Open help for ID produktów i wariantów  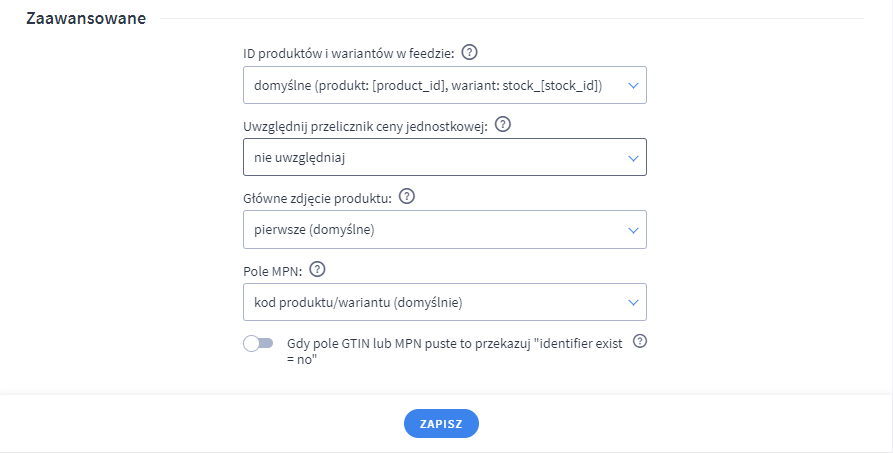click(471, 52)
